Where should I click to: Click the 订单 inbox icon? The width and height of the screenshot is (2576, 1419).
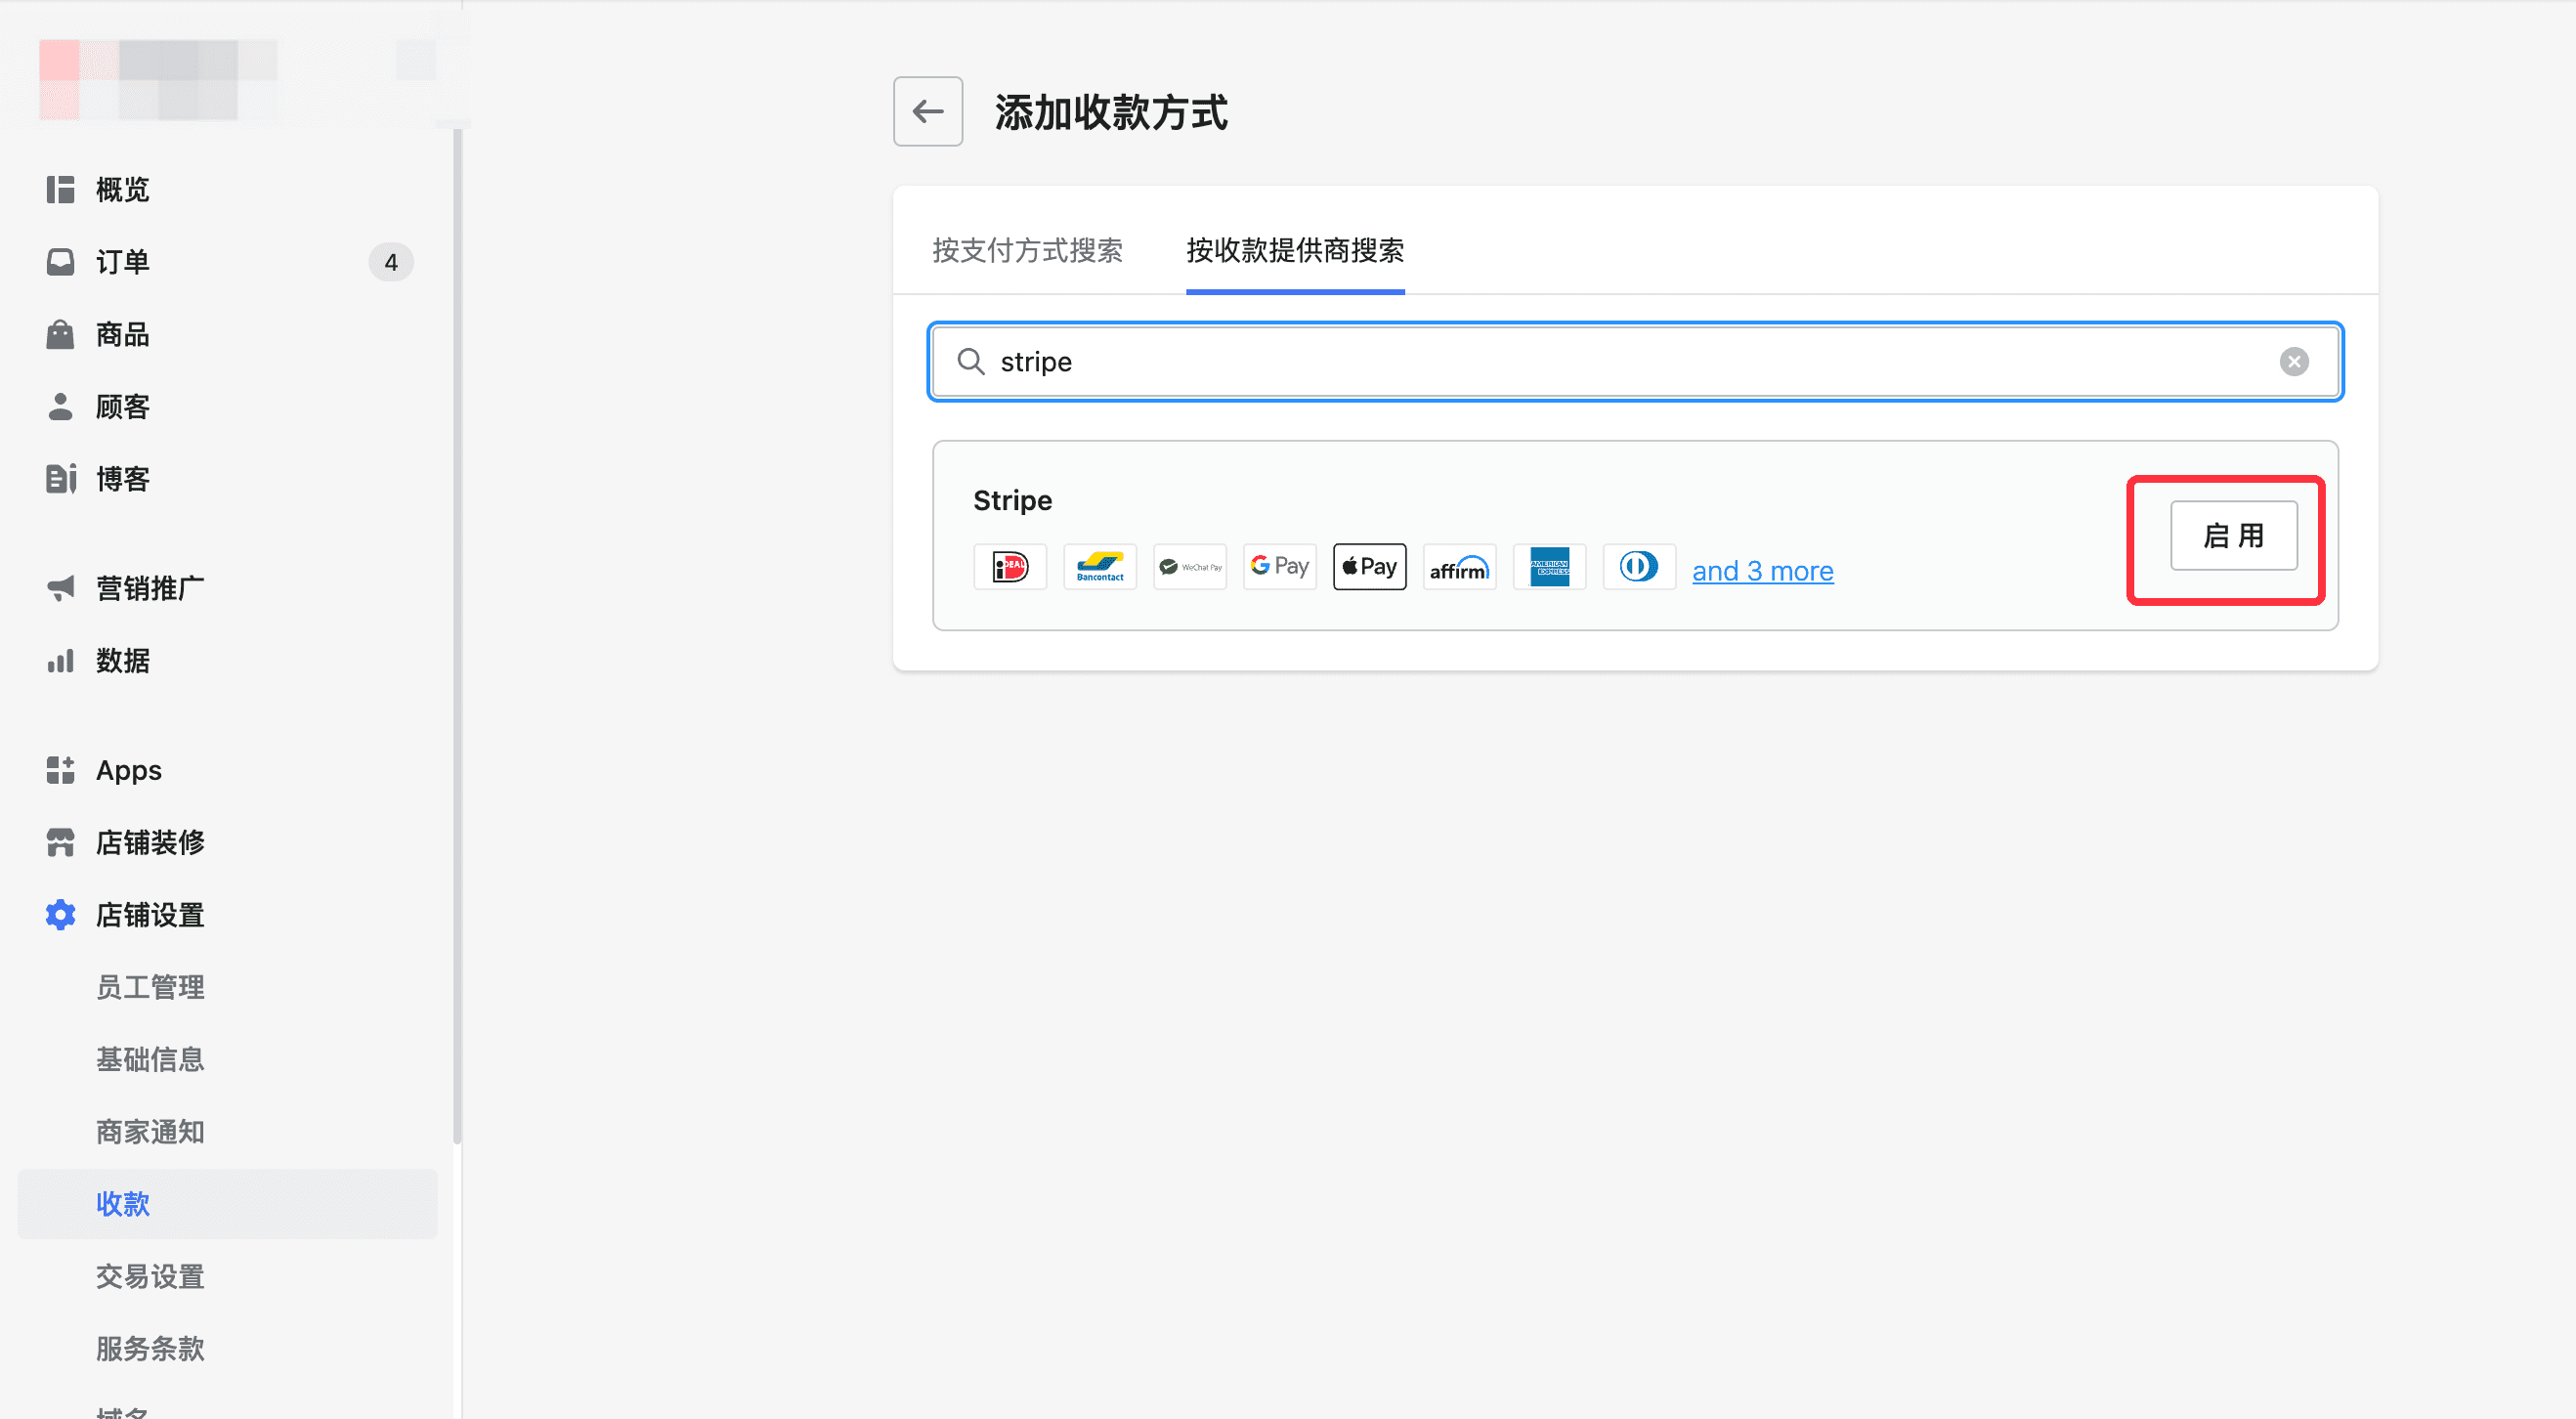point(60,262)
